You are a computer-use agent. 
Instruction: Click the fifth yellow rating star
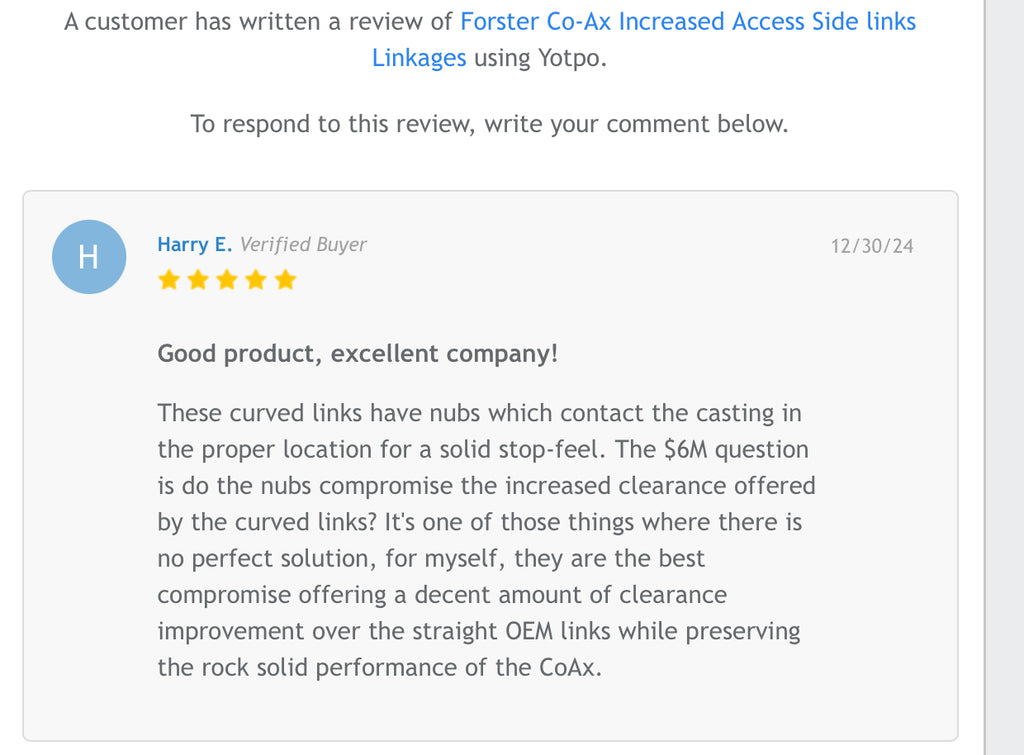[x=285, y=280]
